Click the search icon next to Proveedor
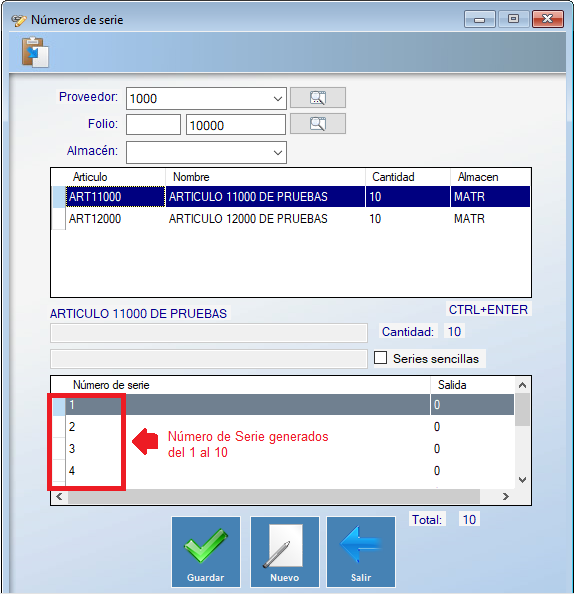 click(318, 98)
